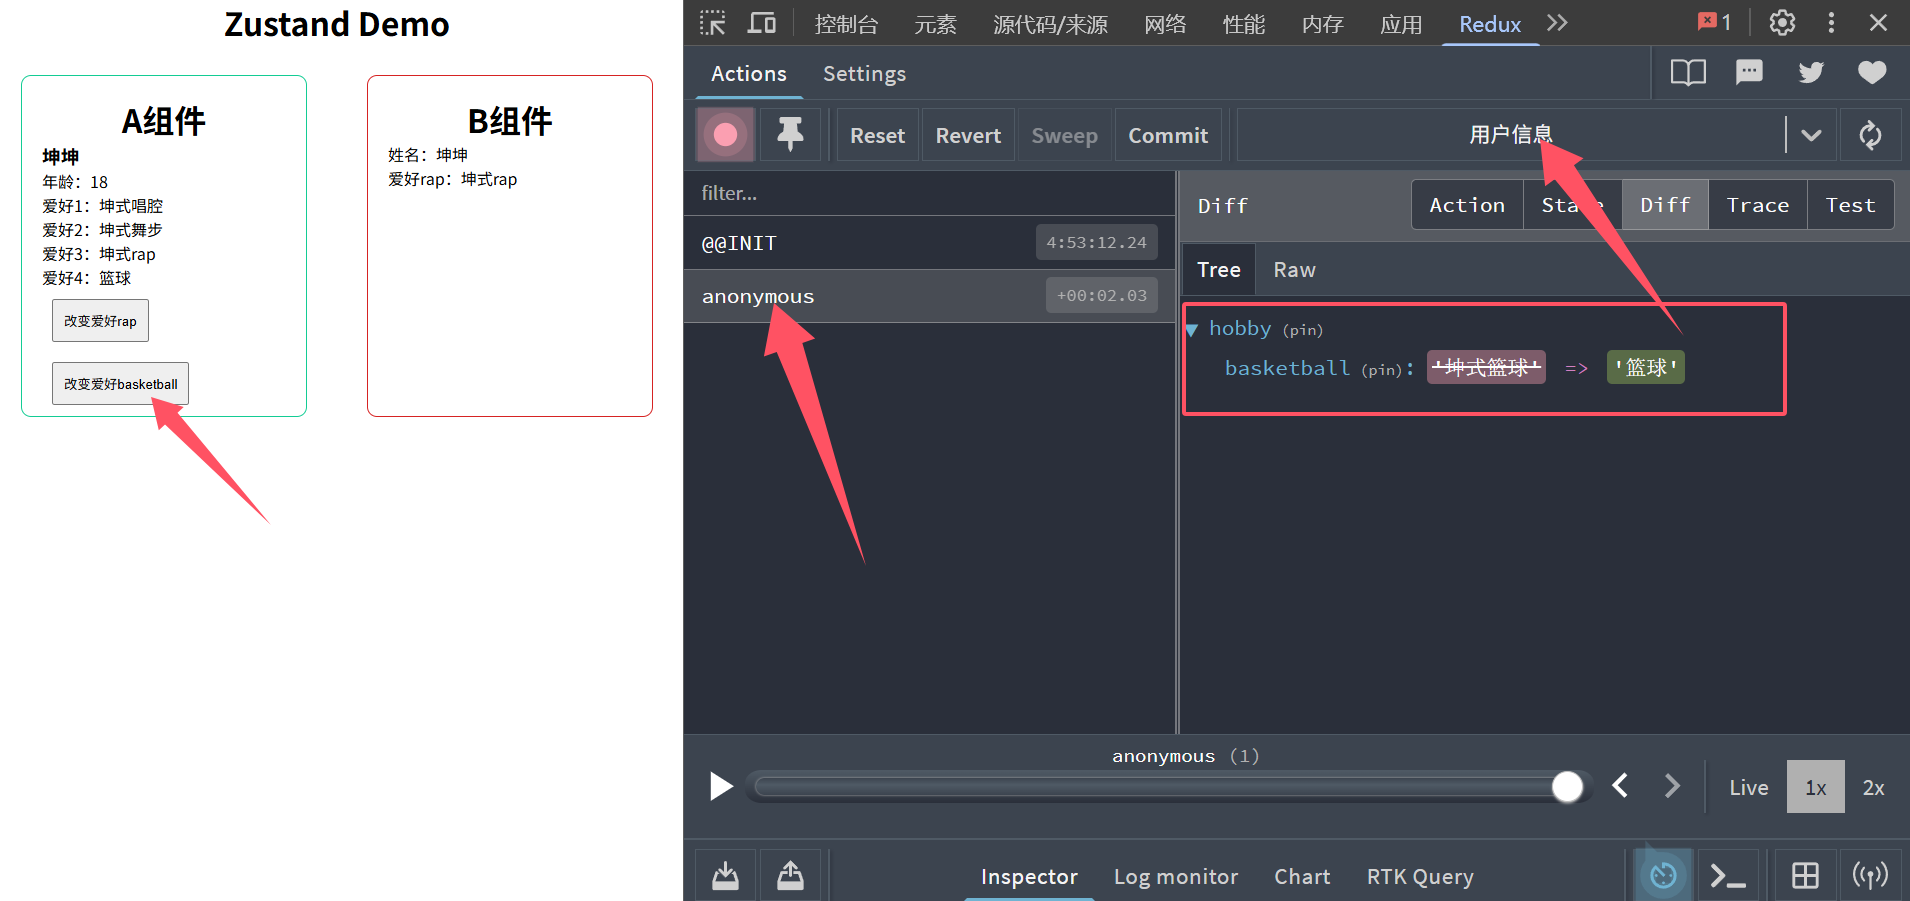The height and width of the screenshot is (901, 1910).
Task: Click the 改变爱好rap button
Action: pyautogui.click(x=100, y=321)
